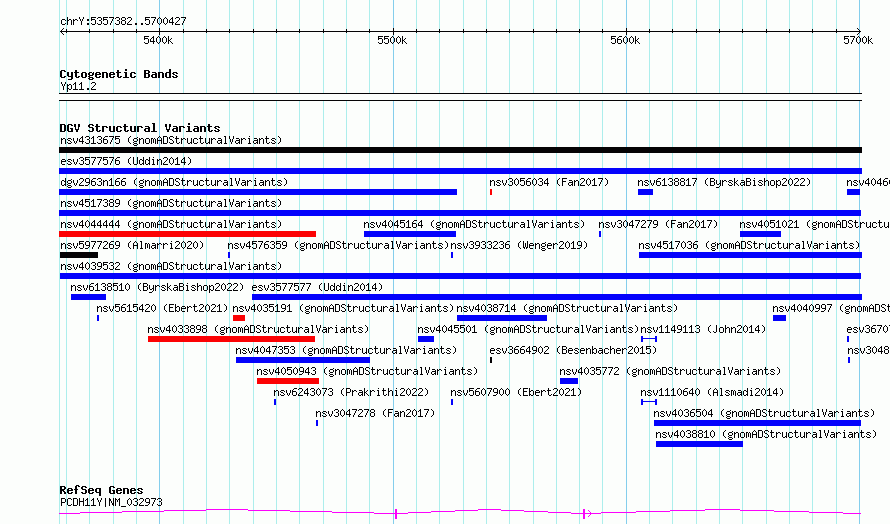
Task: Click the 5600k ruler position
Action: pos(625,40)
